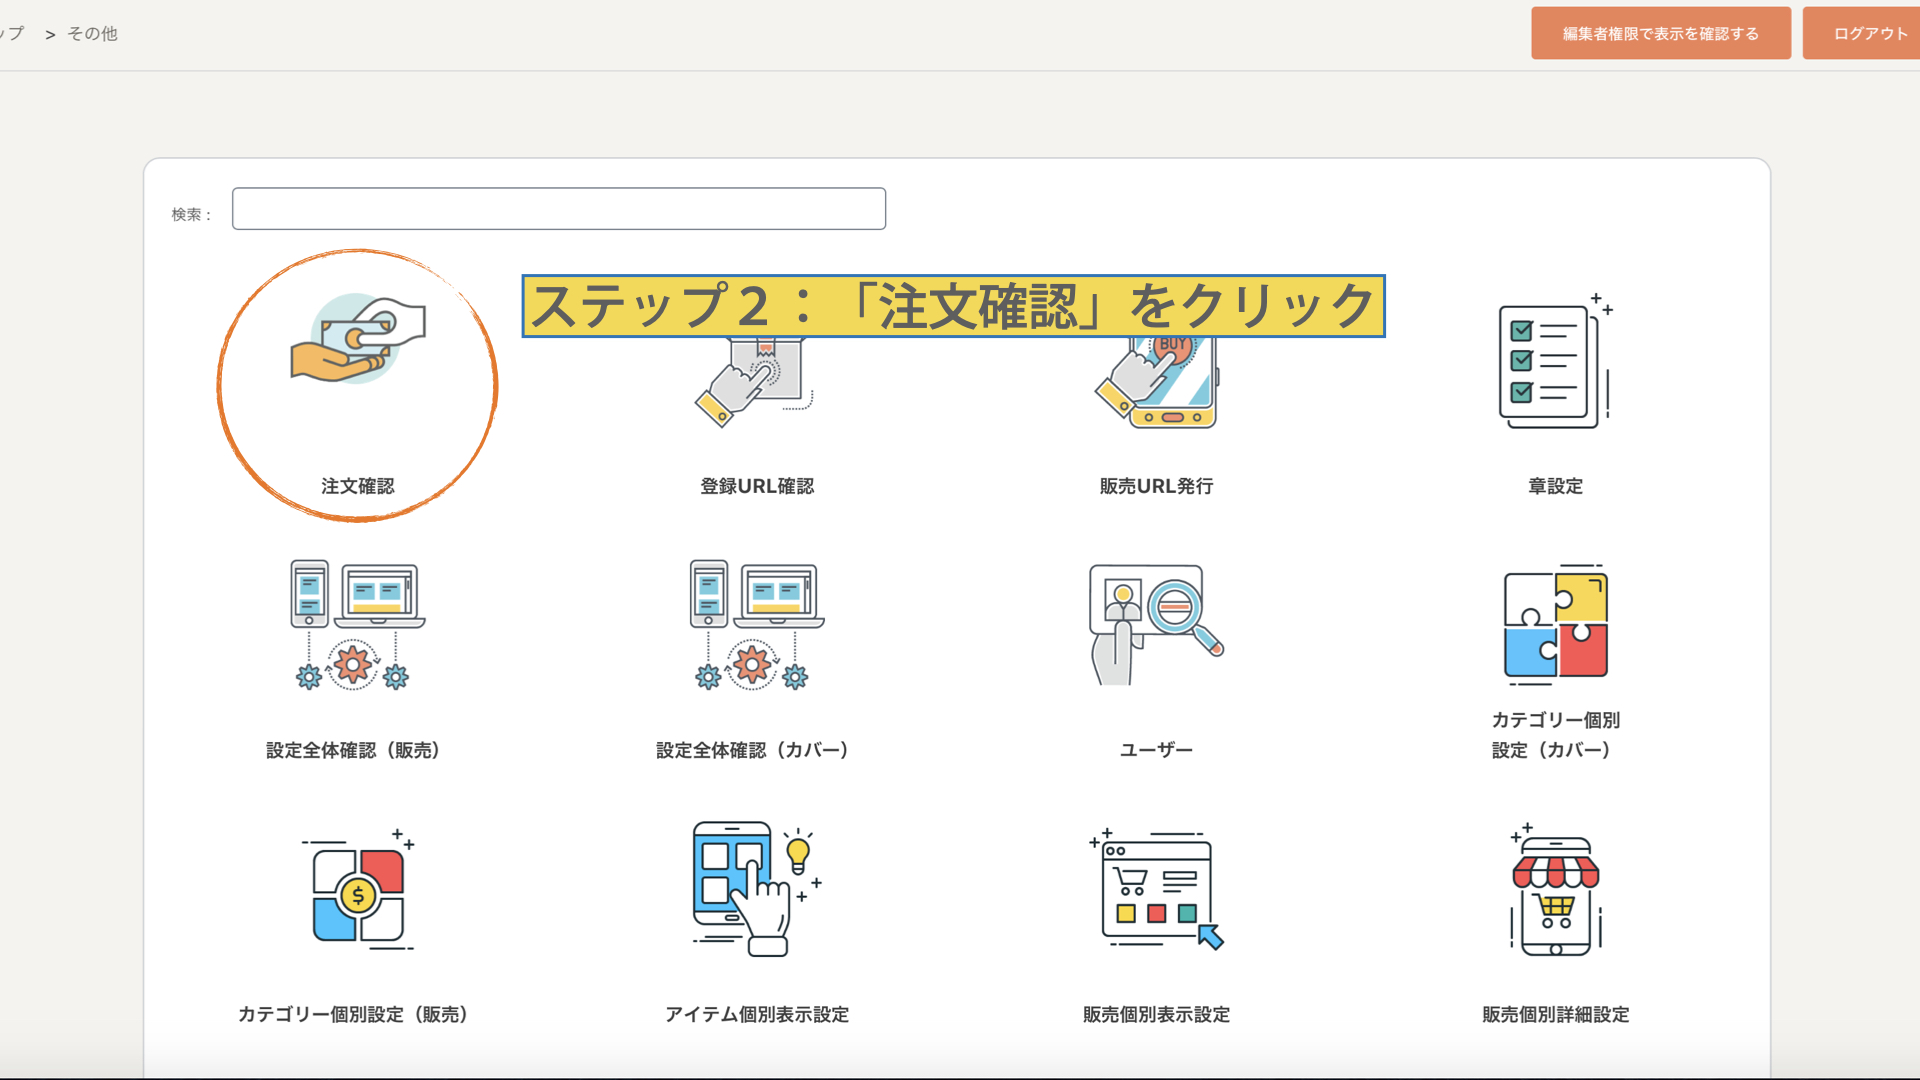Screen dimensions: 1920x1080
Task: Click the 章設定 text label
Action: pos(1555,486)
